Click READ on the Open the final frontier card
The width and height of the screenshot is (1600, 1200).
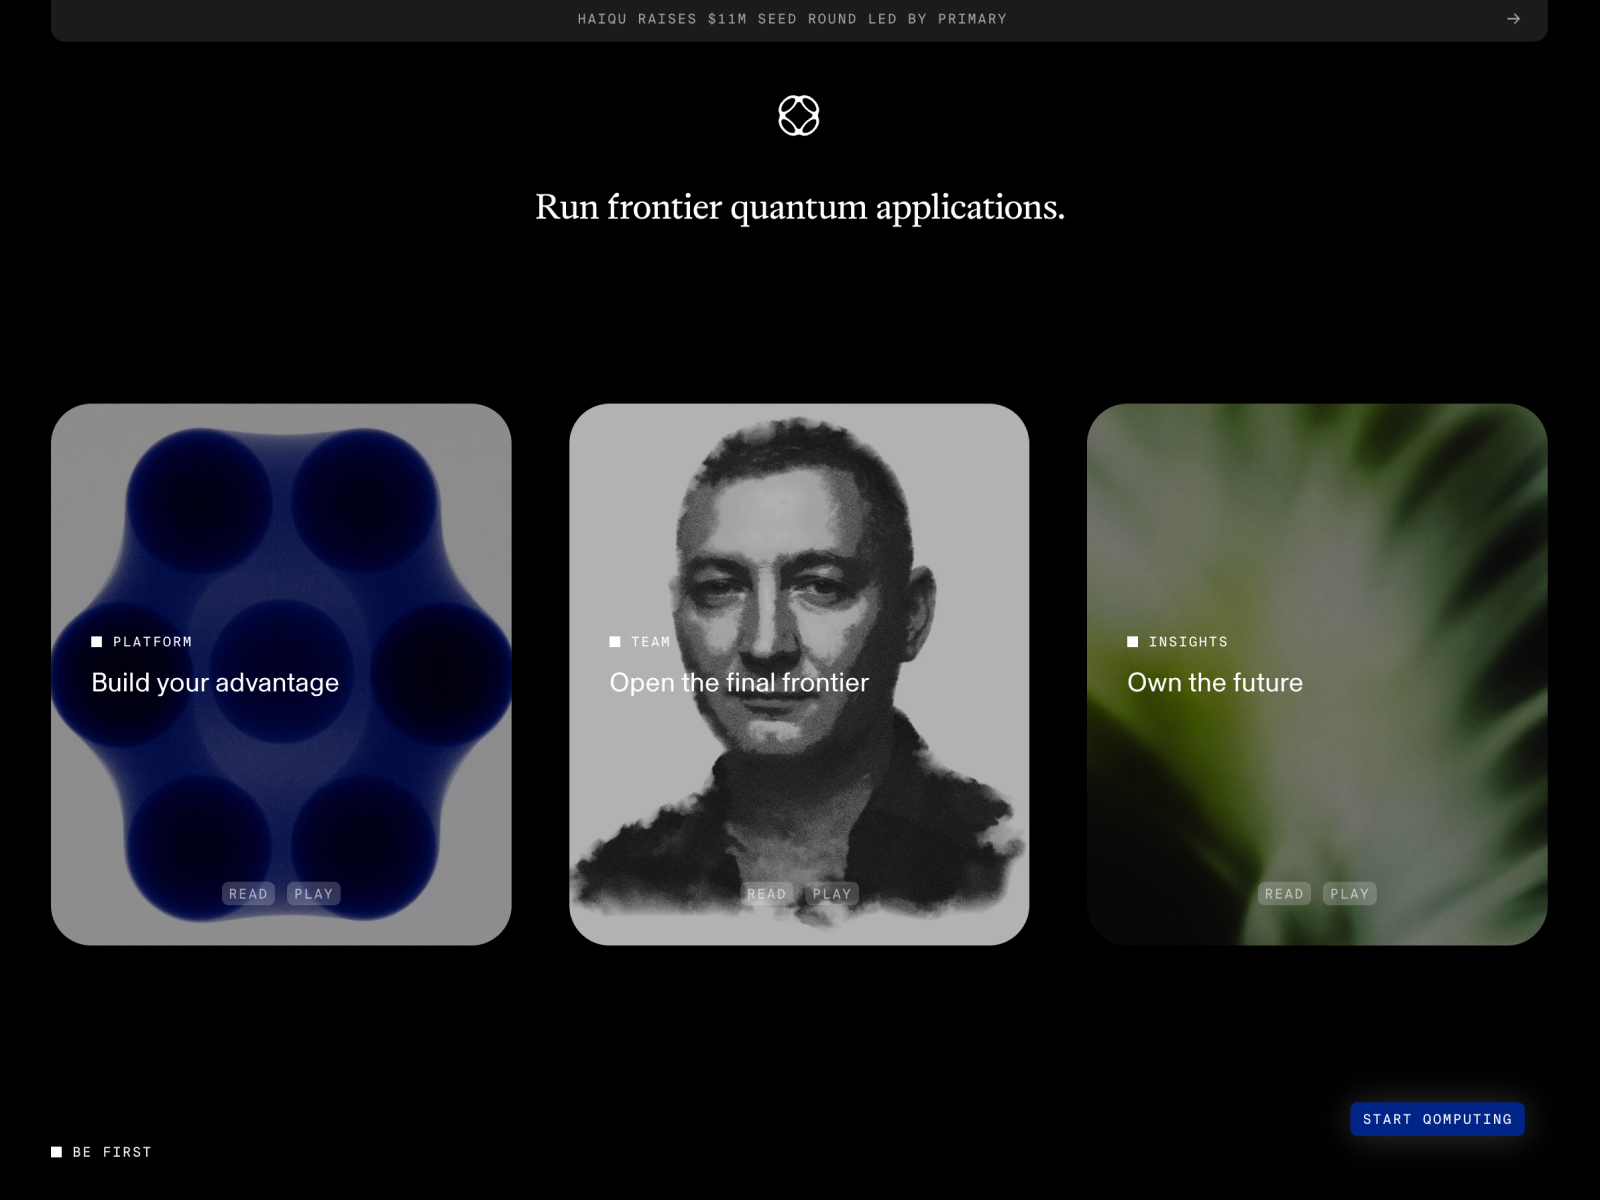pos(766,893)
